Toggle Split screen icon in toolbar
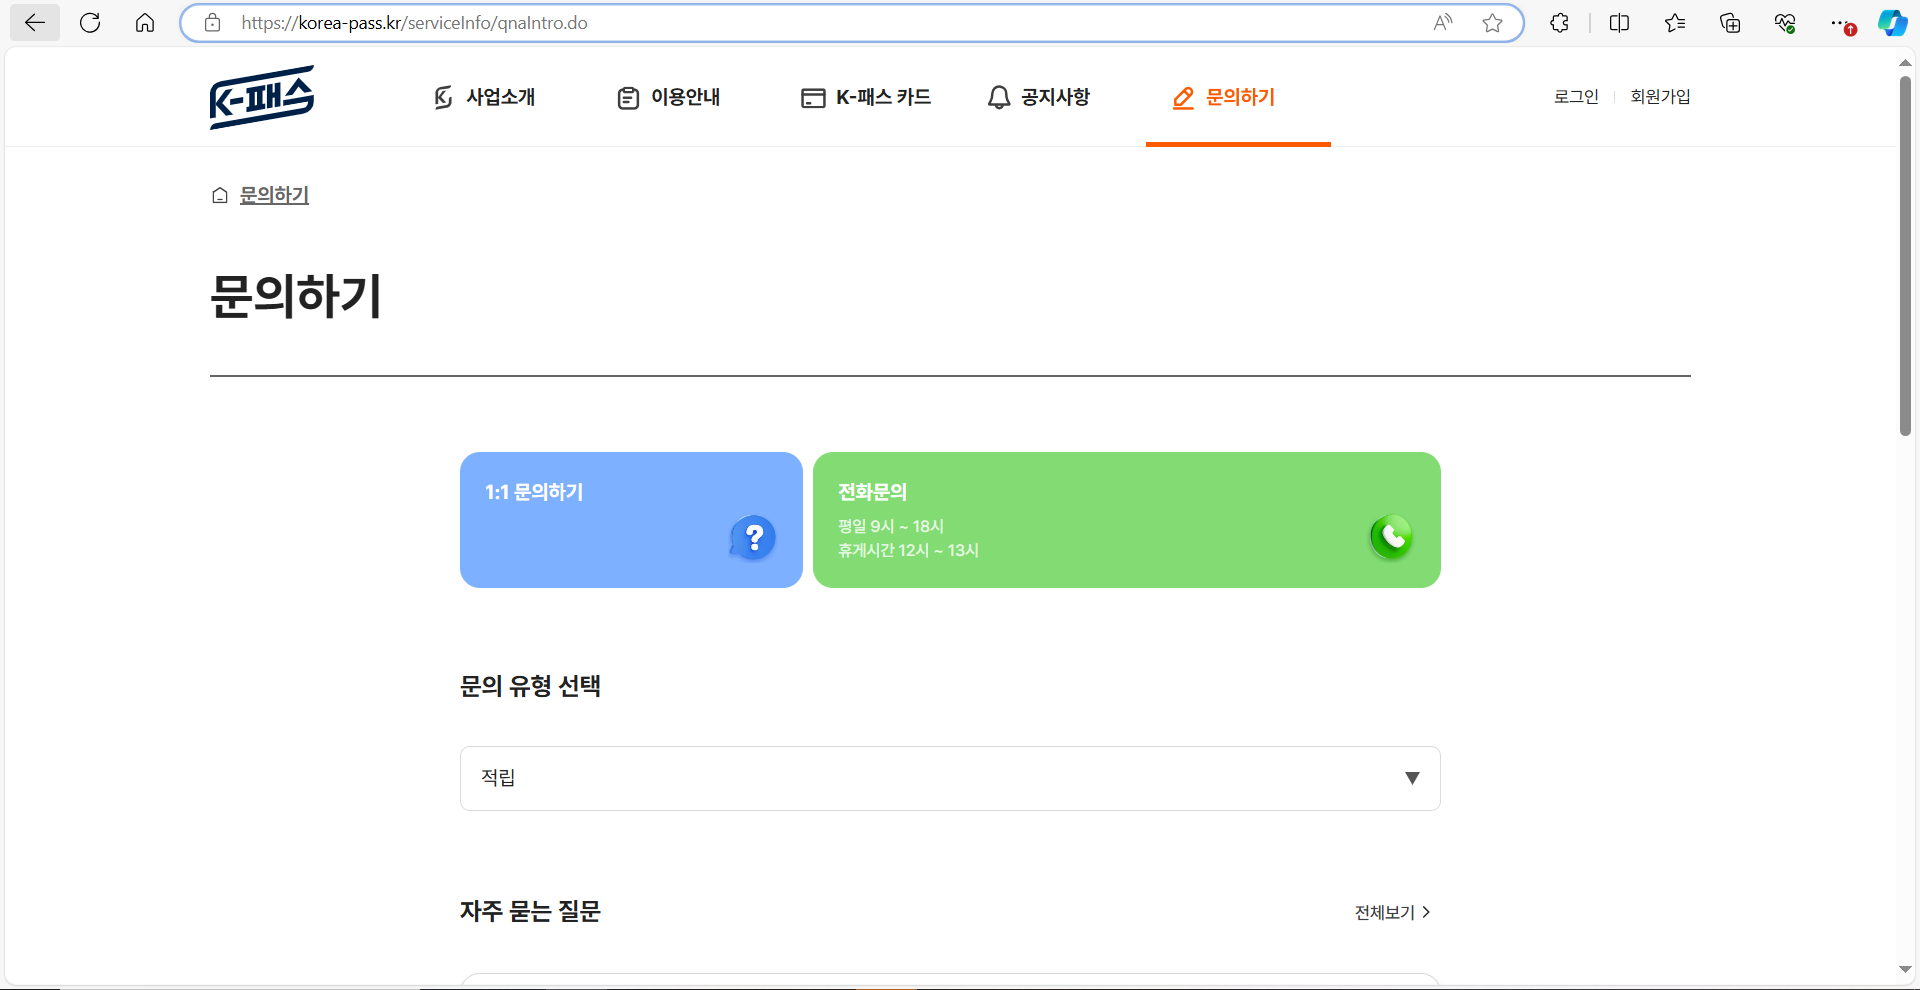This screenshot has width=1920, height=990. [1619, 23]
